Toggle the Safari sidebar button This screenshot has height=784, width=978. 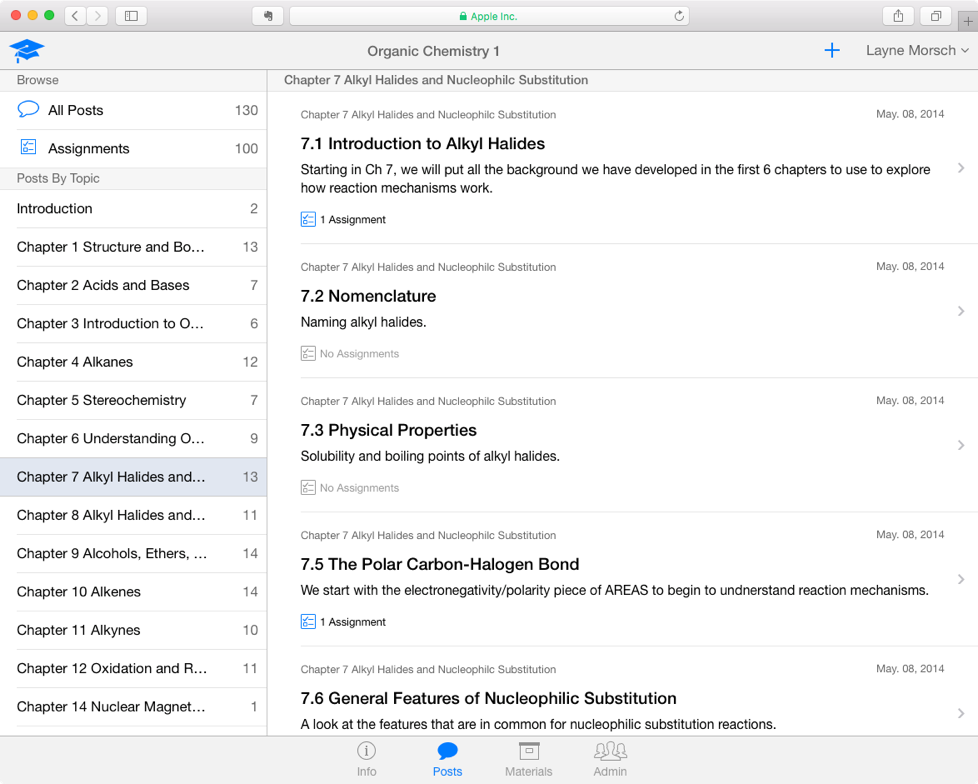131,16
